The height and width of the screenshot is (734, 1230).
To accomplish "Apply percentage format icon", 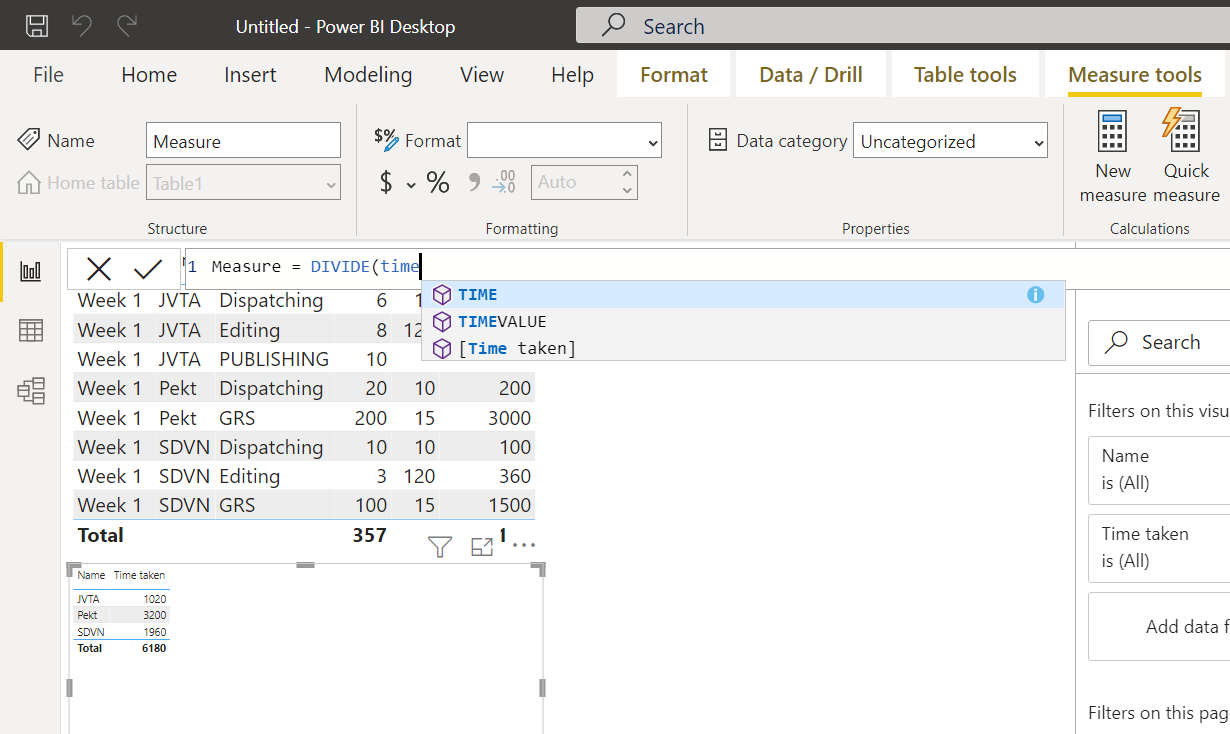I will (x=438, y=182).
